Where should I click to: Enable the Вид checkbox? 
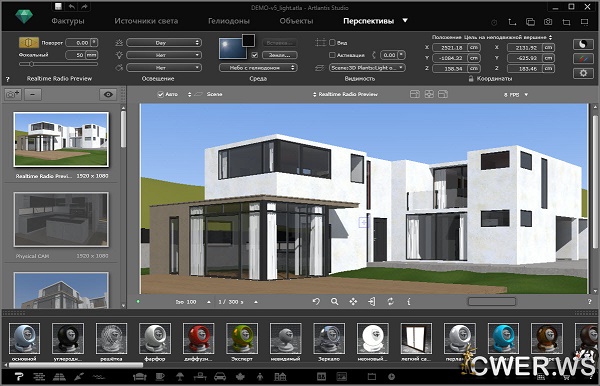[x=332, y=42]
